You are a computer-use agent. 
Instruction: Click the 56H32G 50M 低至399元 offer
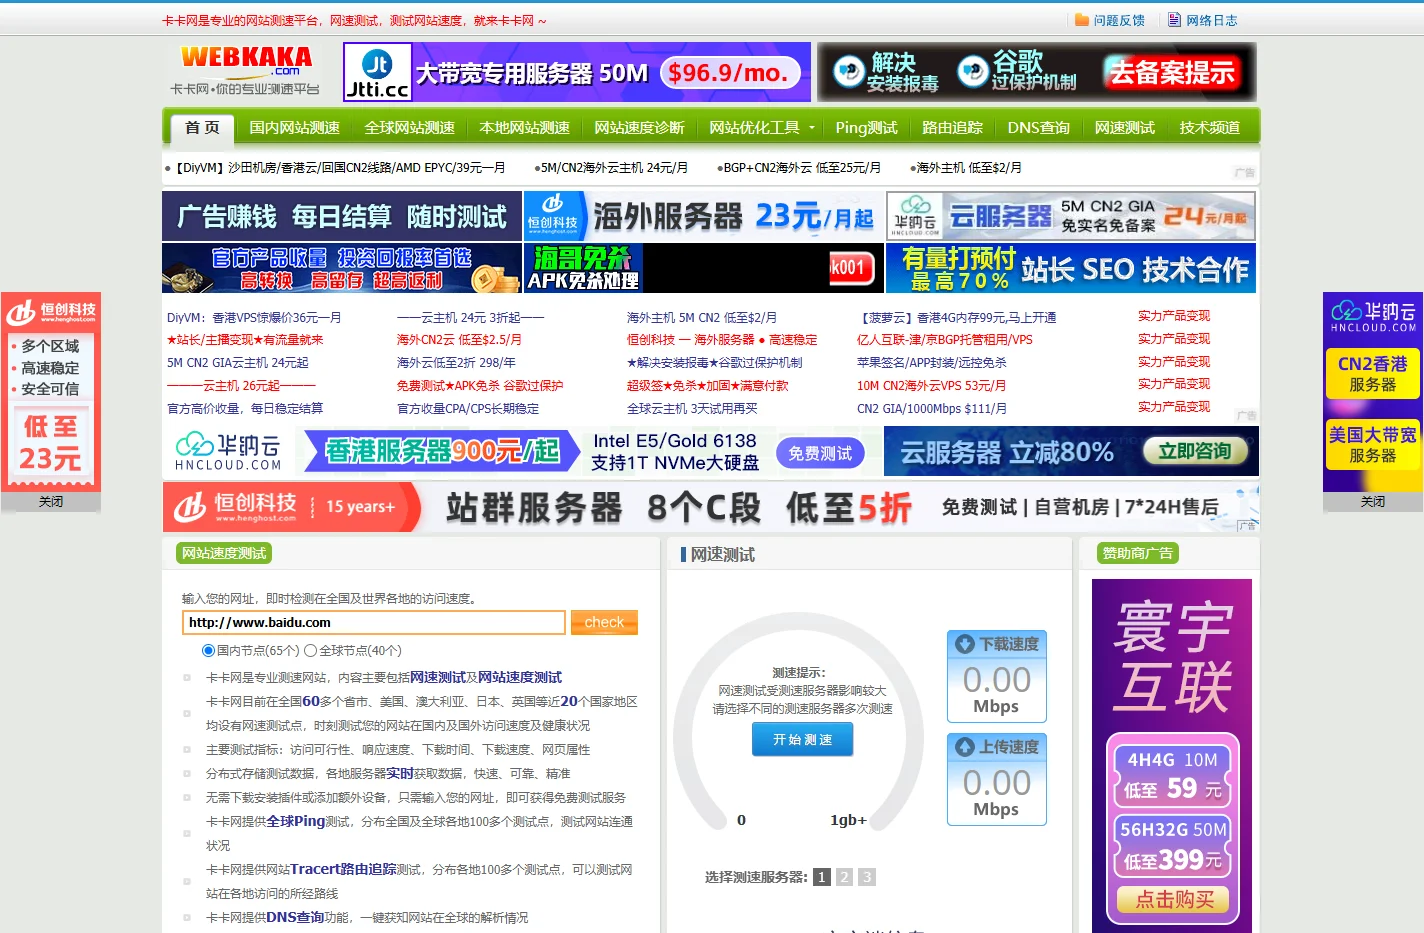(1172, 846)
